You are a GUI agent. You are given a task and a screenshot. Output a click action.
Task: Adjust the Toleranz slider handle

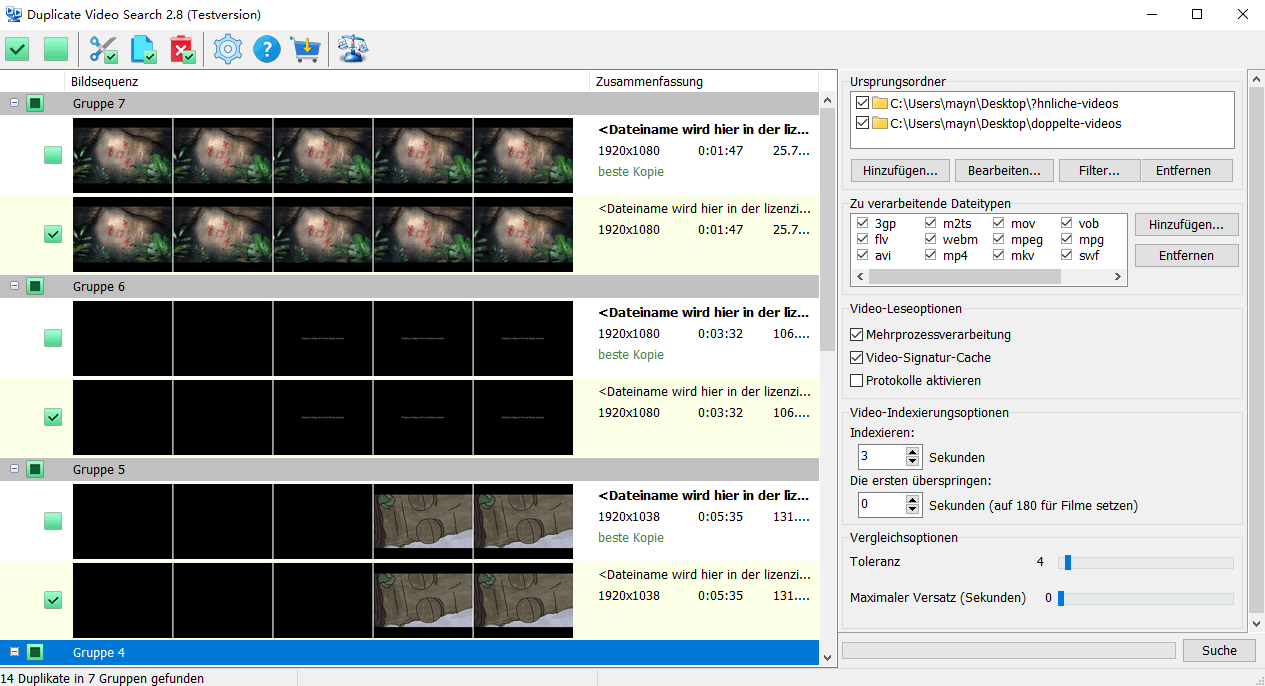tap(1068, 563)
